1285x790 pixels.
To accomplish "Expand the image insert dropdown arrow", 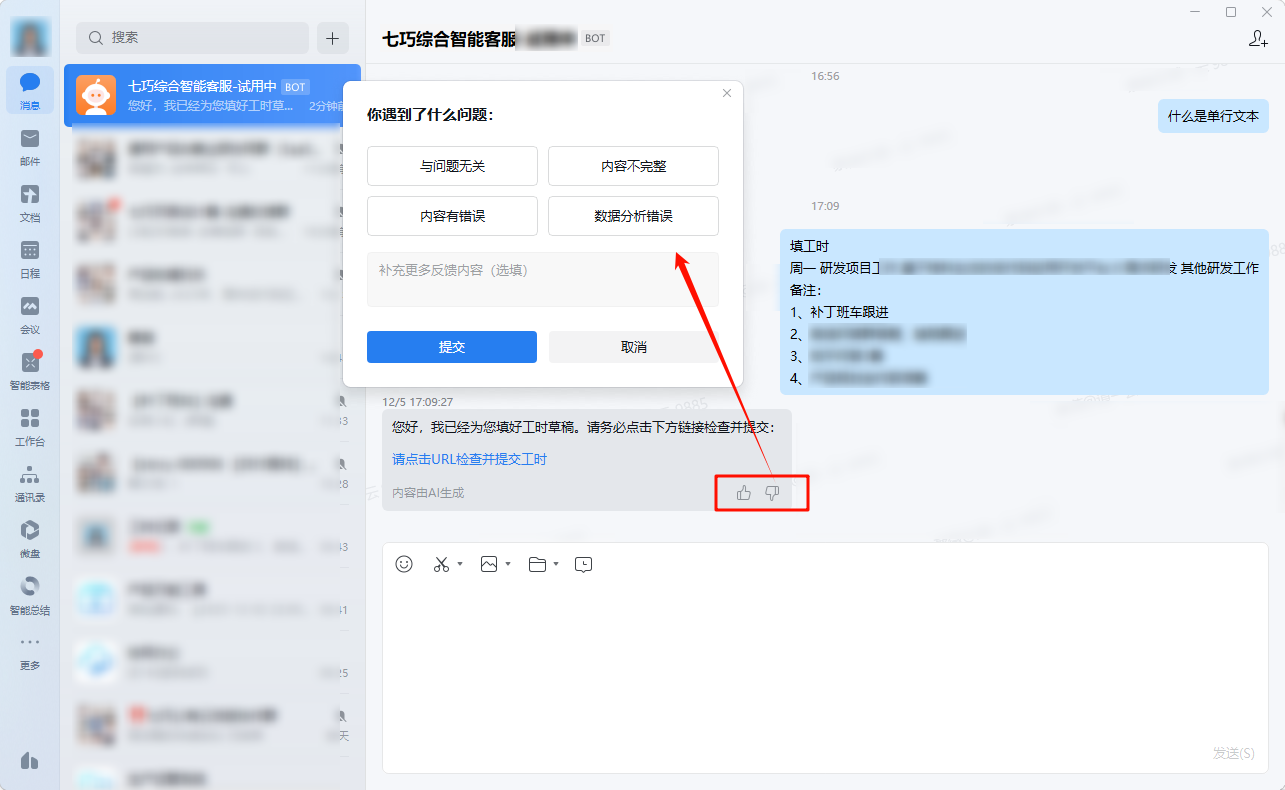I will point(508,564).
